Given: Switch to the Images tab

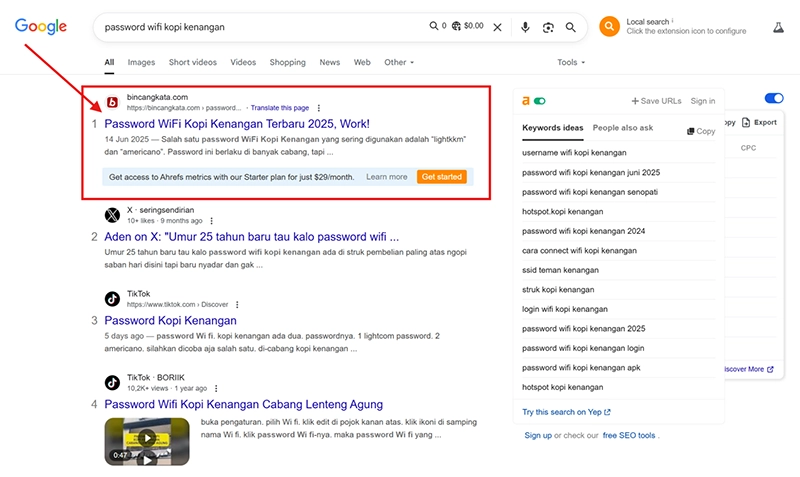Looking at the screenshot, I should pos(141,62).
